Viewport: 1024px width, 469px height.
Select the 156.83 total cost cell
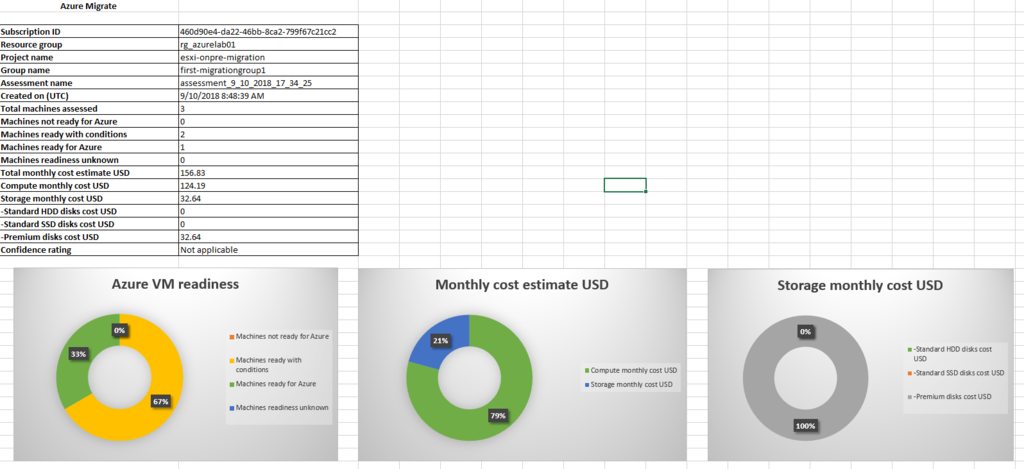pyautogui.click(x=268, y=173)
